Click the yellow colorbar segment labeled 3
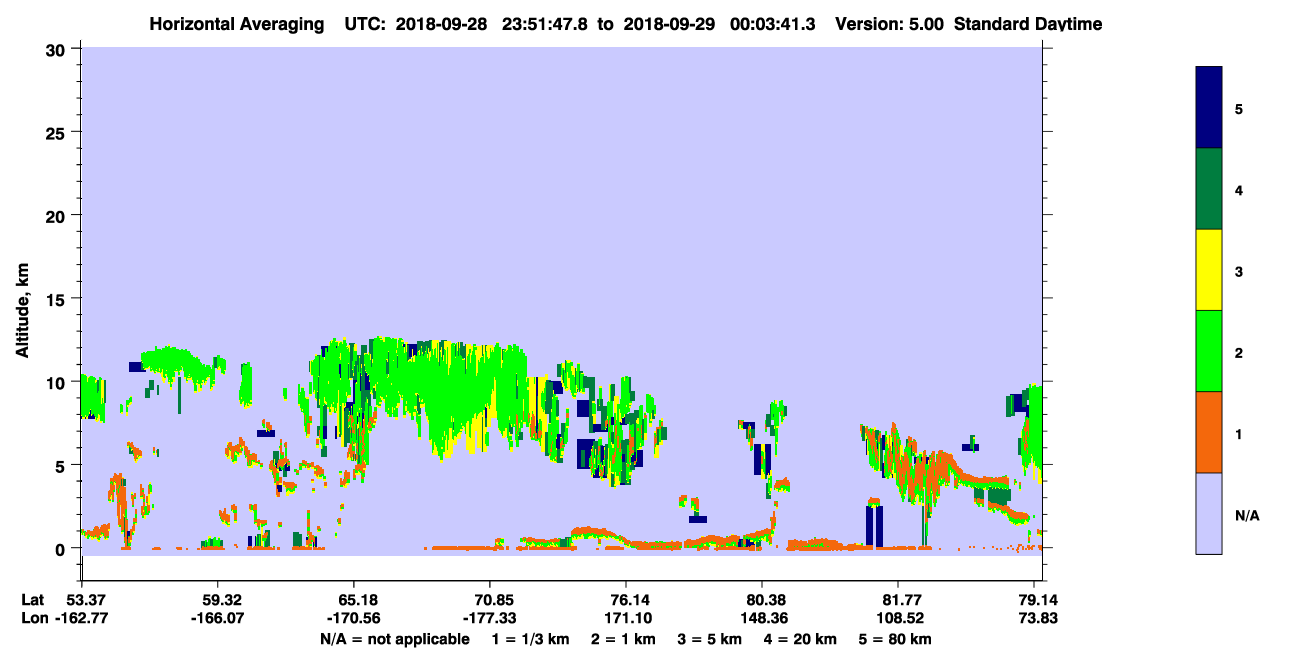The image size is (1300, 667). point(1209,270)
